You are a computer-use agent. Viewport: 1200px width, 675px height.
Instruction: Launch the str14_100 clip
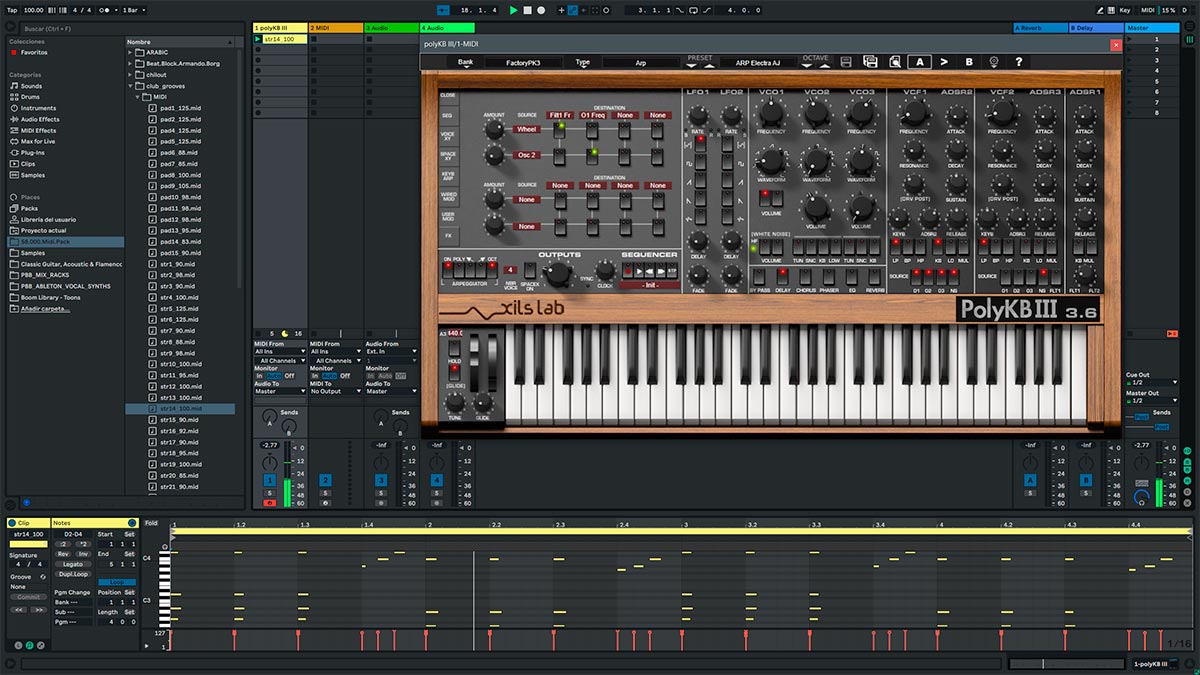(x=257, y=39)
